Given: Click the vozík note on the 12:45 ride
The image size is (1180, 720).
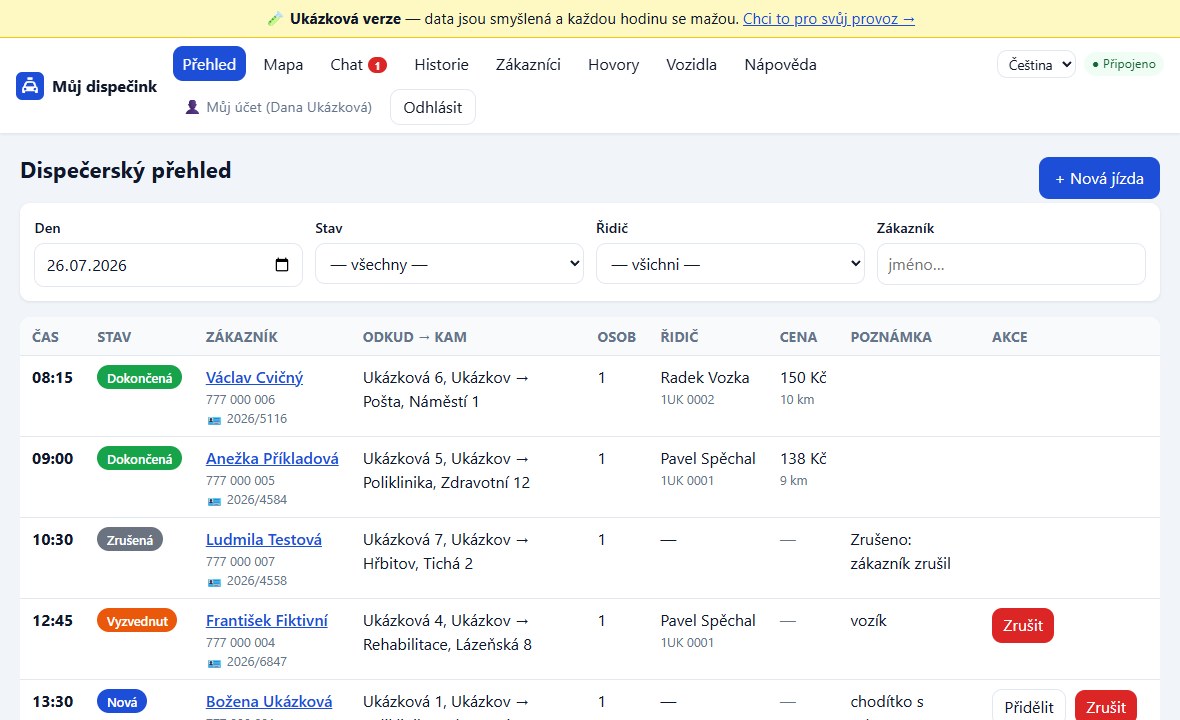Looking at the screenshot, I should click(x=868, y=621).
